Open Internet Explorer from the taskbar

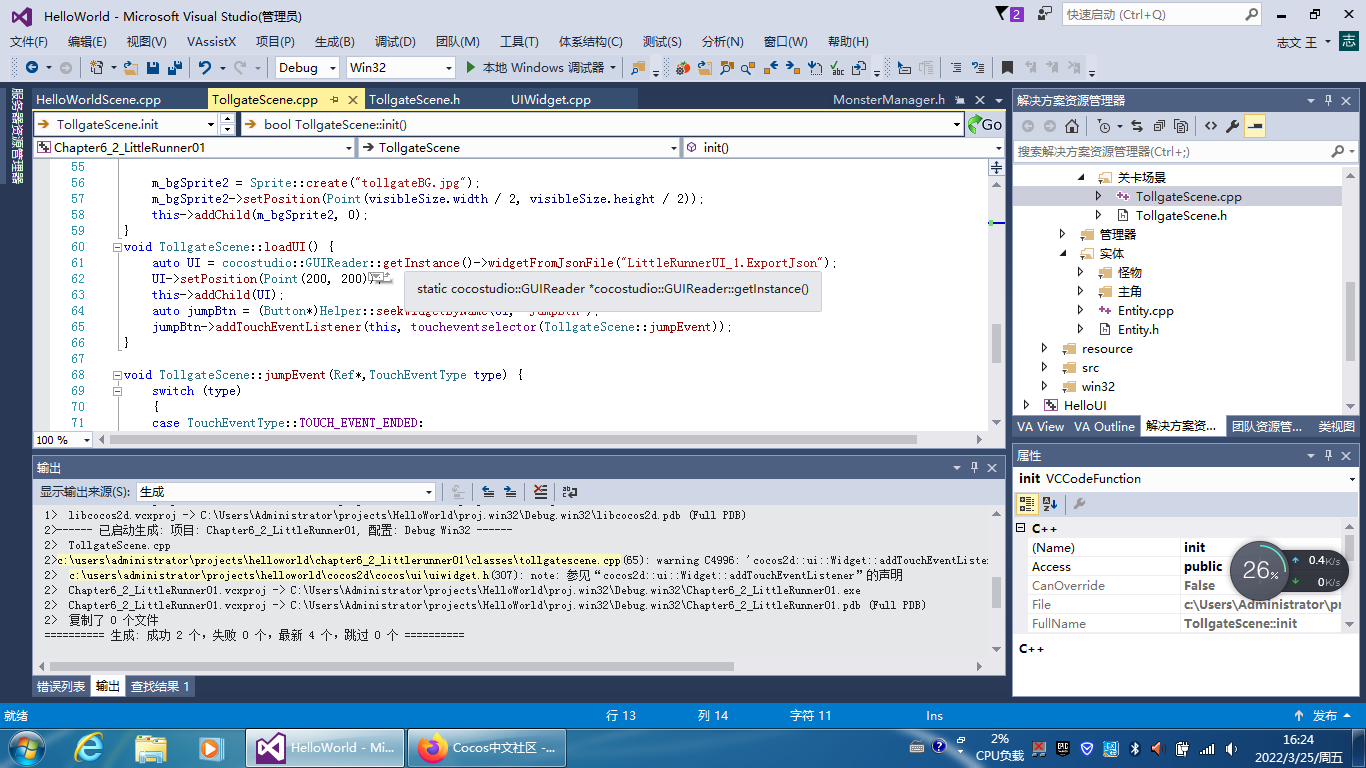(90, 748)
